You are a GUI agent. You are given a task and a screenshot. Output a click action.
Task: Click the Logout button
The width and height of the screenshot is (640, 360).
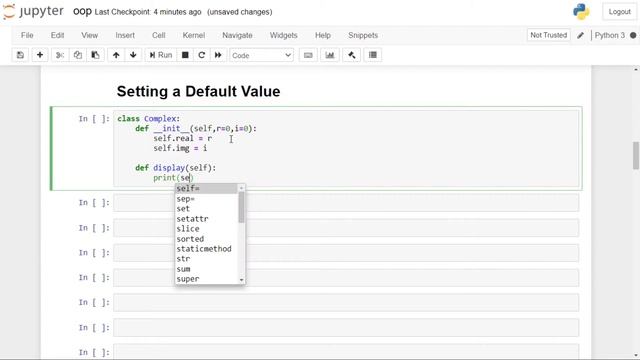pyautogui.click(x=619, y=12)
